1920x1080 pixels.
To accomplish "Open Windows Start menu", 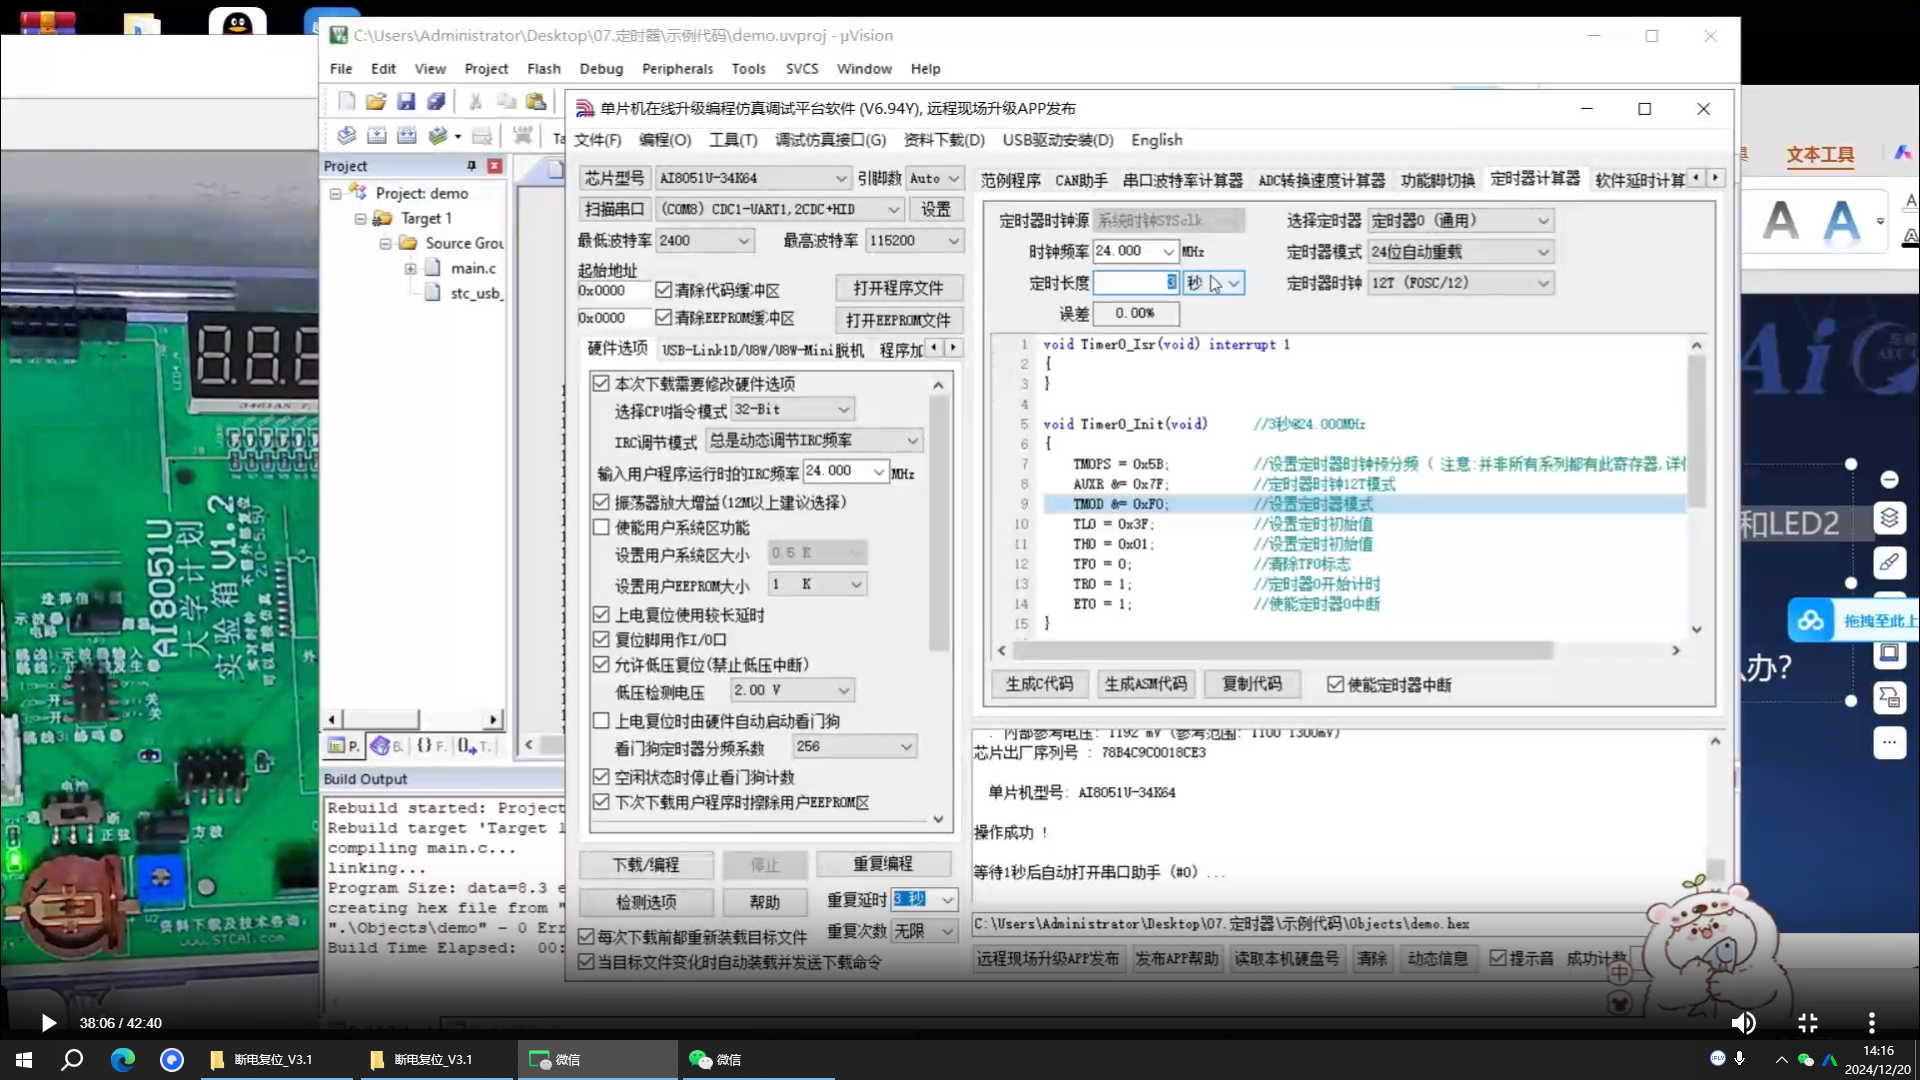I will [x=24, y=1059].
